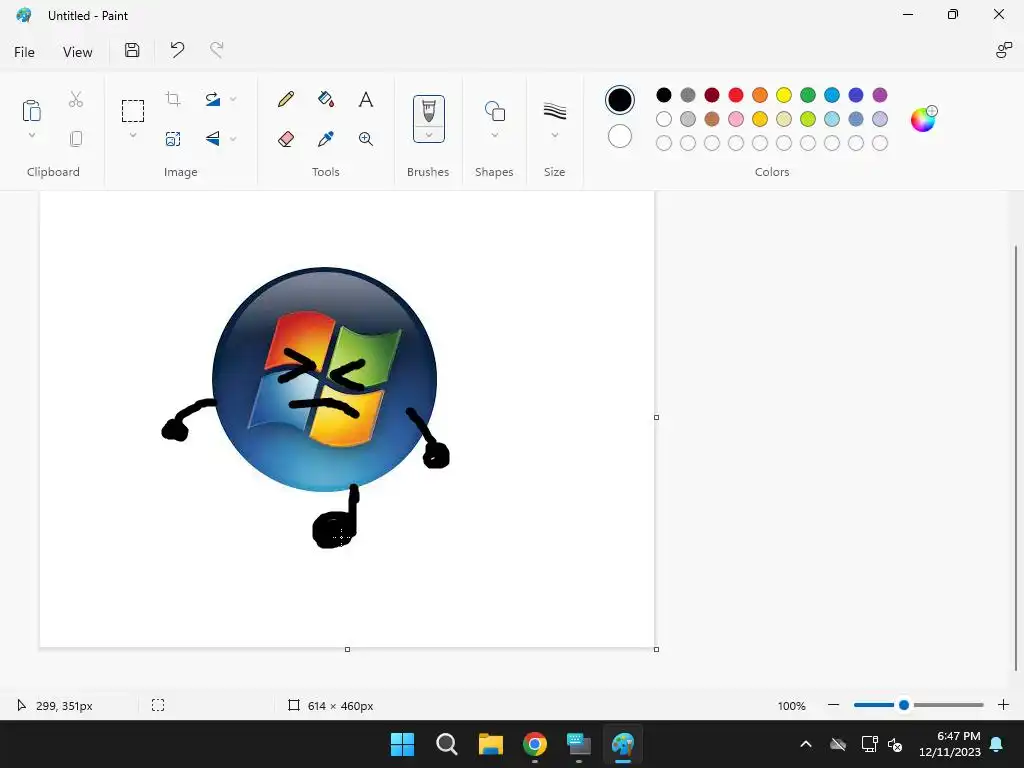Open the Edit colors wheel

(923, 120)
